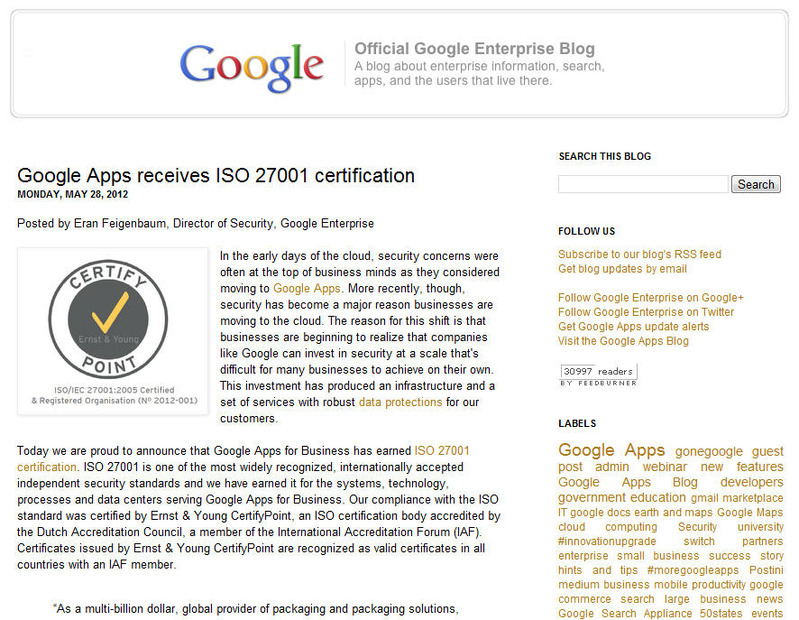Screen dimensions: 799x620
Task: Select the medium business label
Action: [604, 585]
